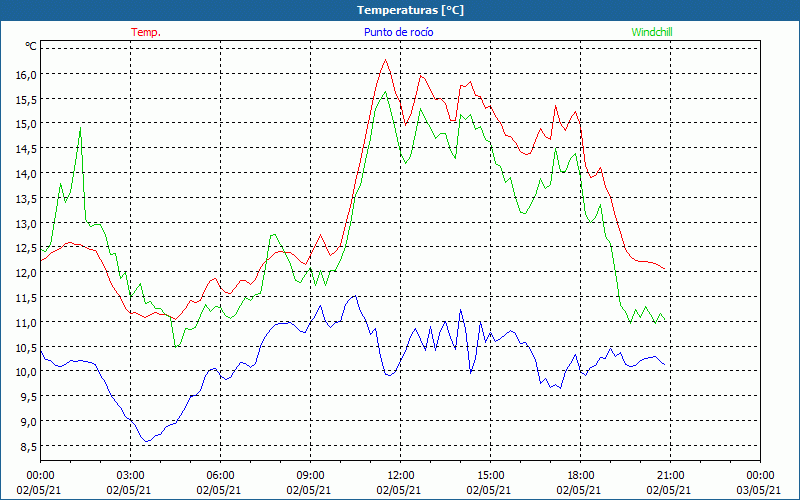Click the 21:00 time axis label
The width and height of the screenshot is (800, 500).
(x=670, y=476)
